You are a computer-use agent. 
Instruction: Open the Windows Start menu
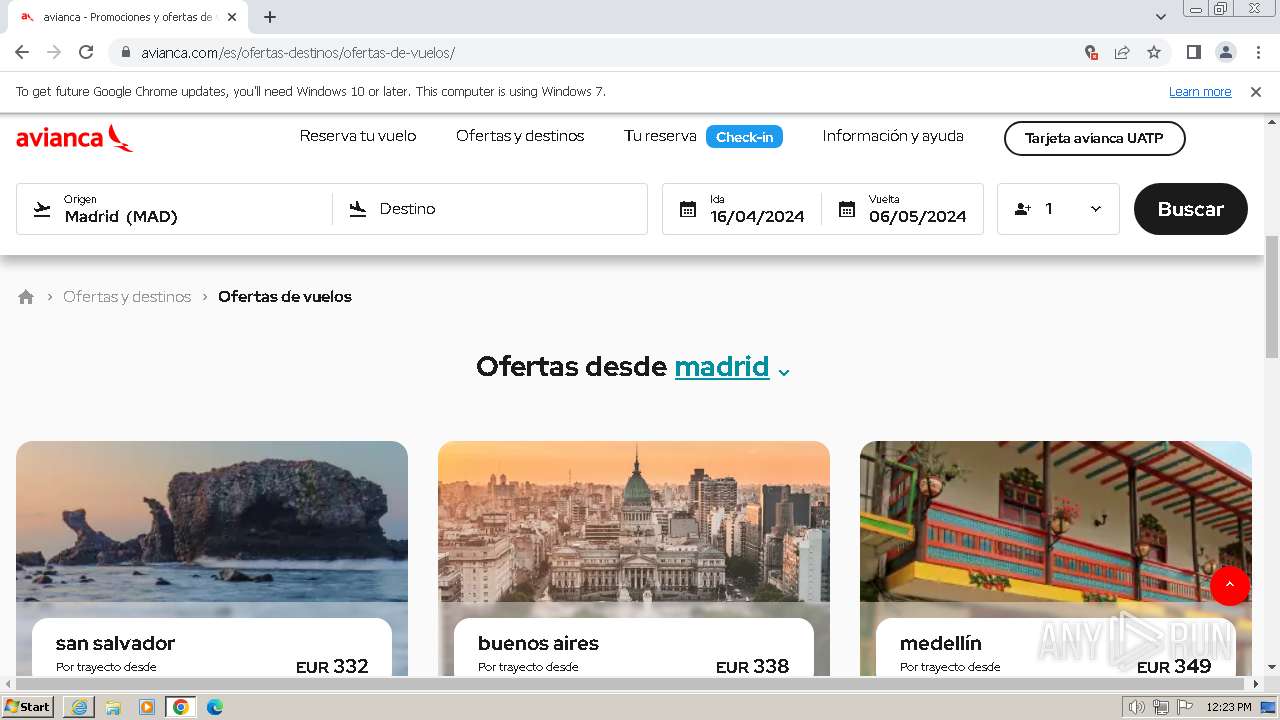pos(28,707)
